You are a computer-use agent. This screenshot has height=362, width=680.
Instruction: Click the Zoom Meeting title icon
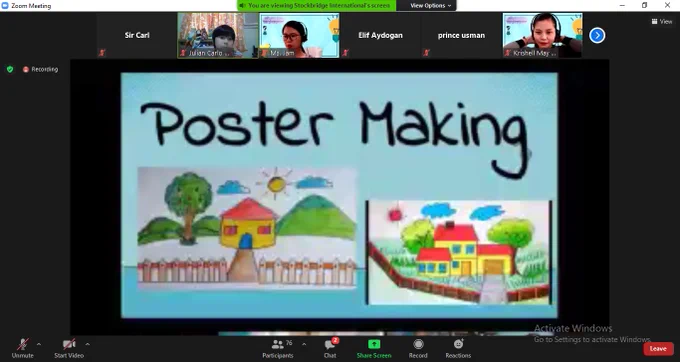pos(5,5)
